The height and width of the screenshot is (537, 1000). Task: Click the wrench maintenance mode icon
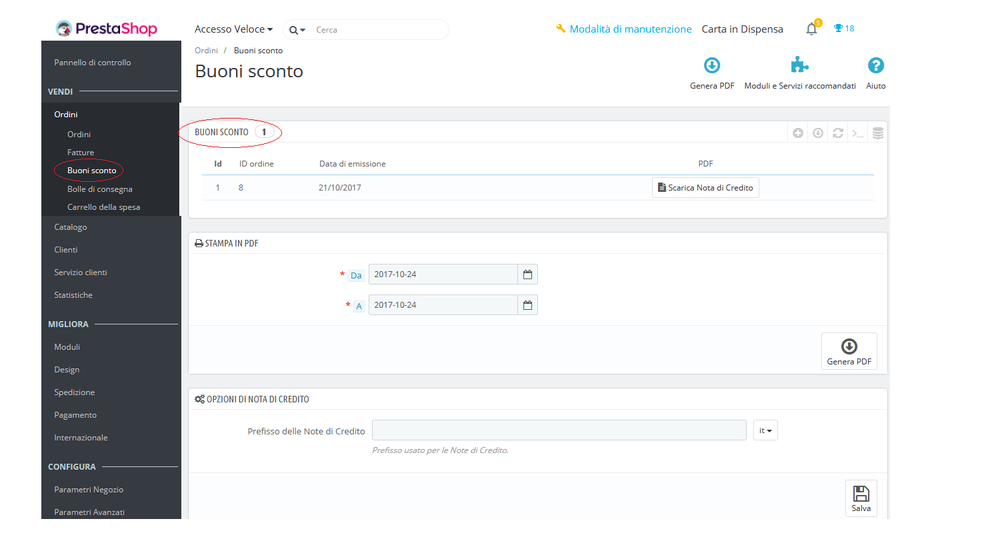pos(561,29)
